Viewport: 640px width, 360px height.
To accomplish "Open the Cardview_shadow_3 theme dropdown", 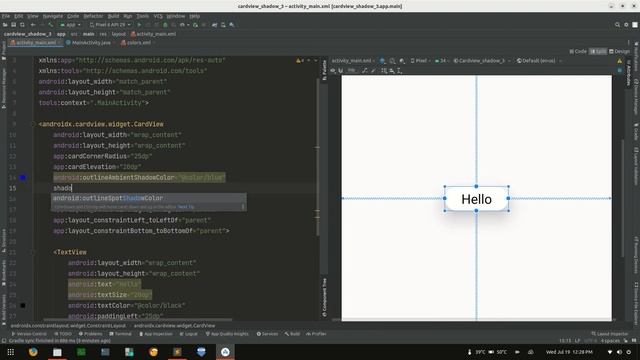I will (482, 61).
